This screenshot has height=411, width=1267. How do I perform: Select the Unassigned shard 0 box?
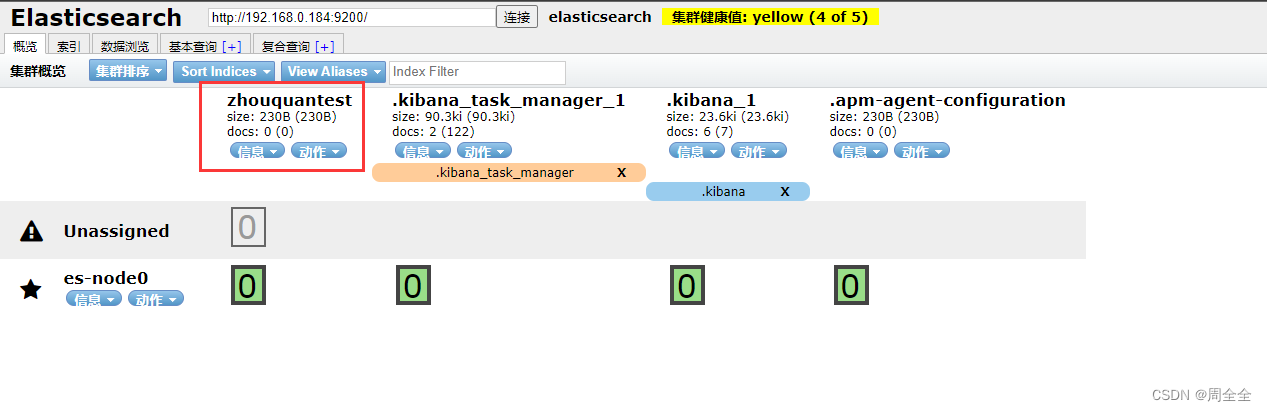247,228
